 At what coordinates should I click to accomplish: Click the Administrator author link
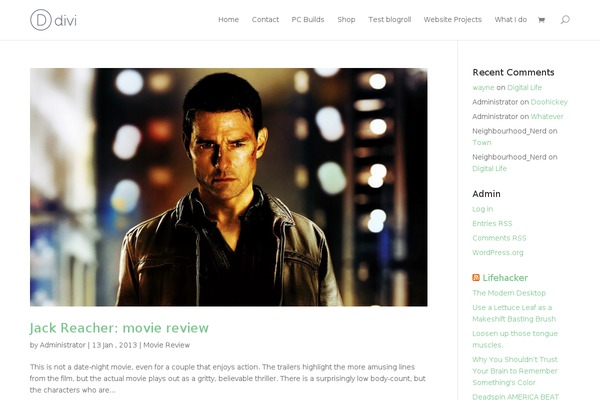pos(62,345)
